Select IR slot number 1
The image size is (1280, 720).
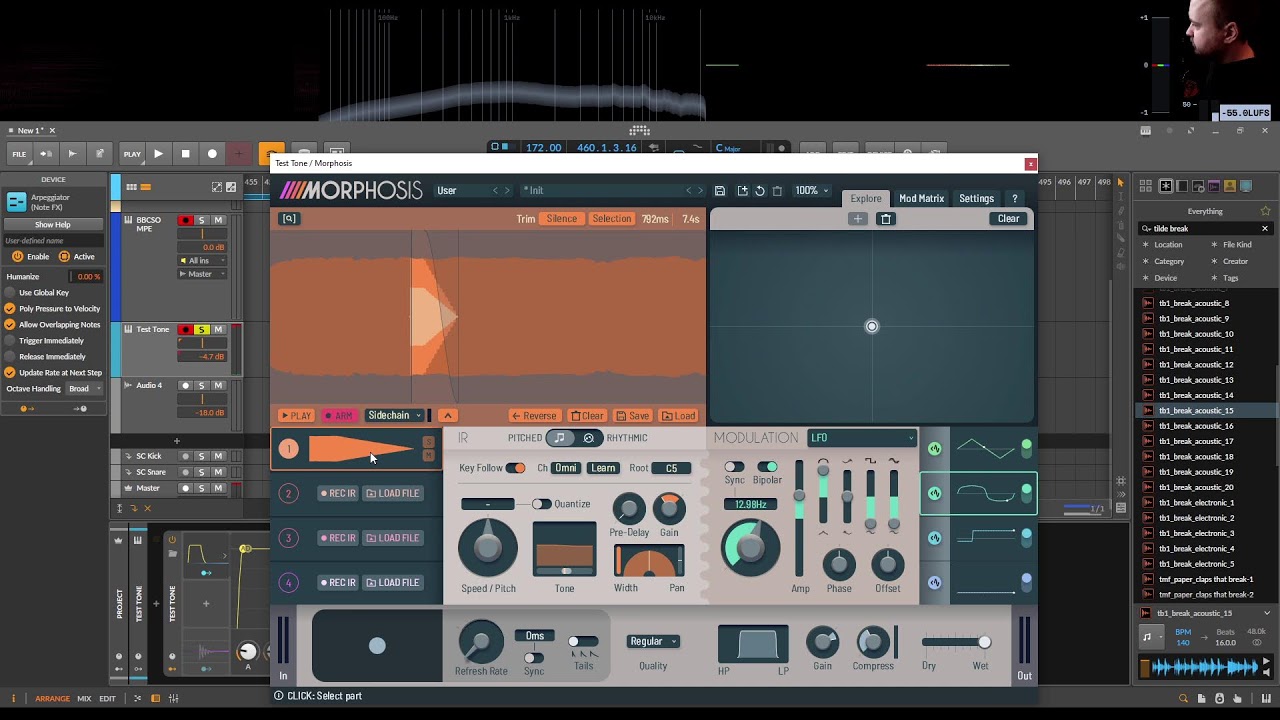click(x=288, y=449)
